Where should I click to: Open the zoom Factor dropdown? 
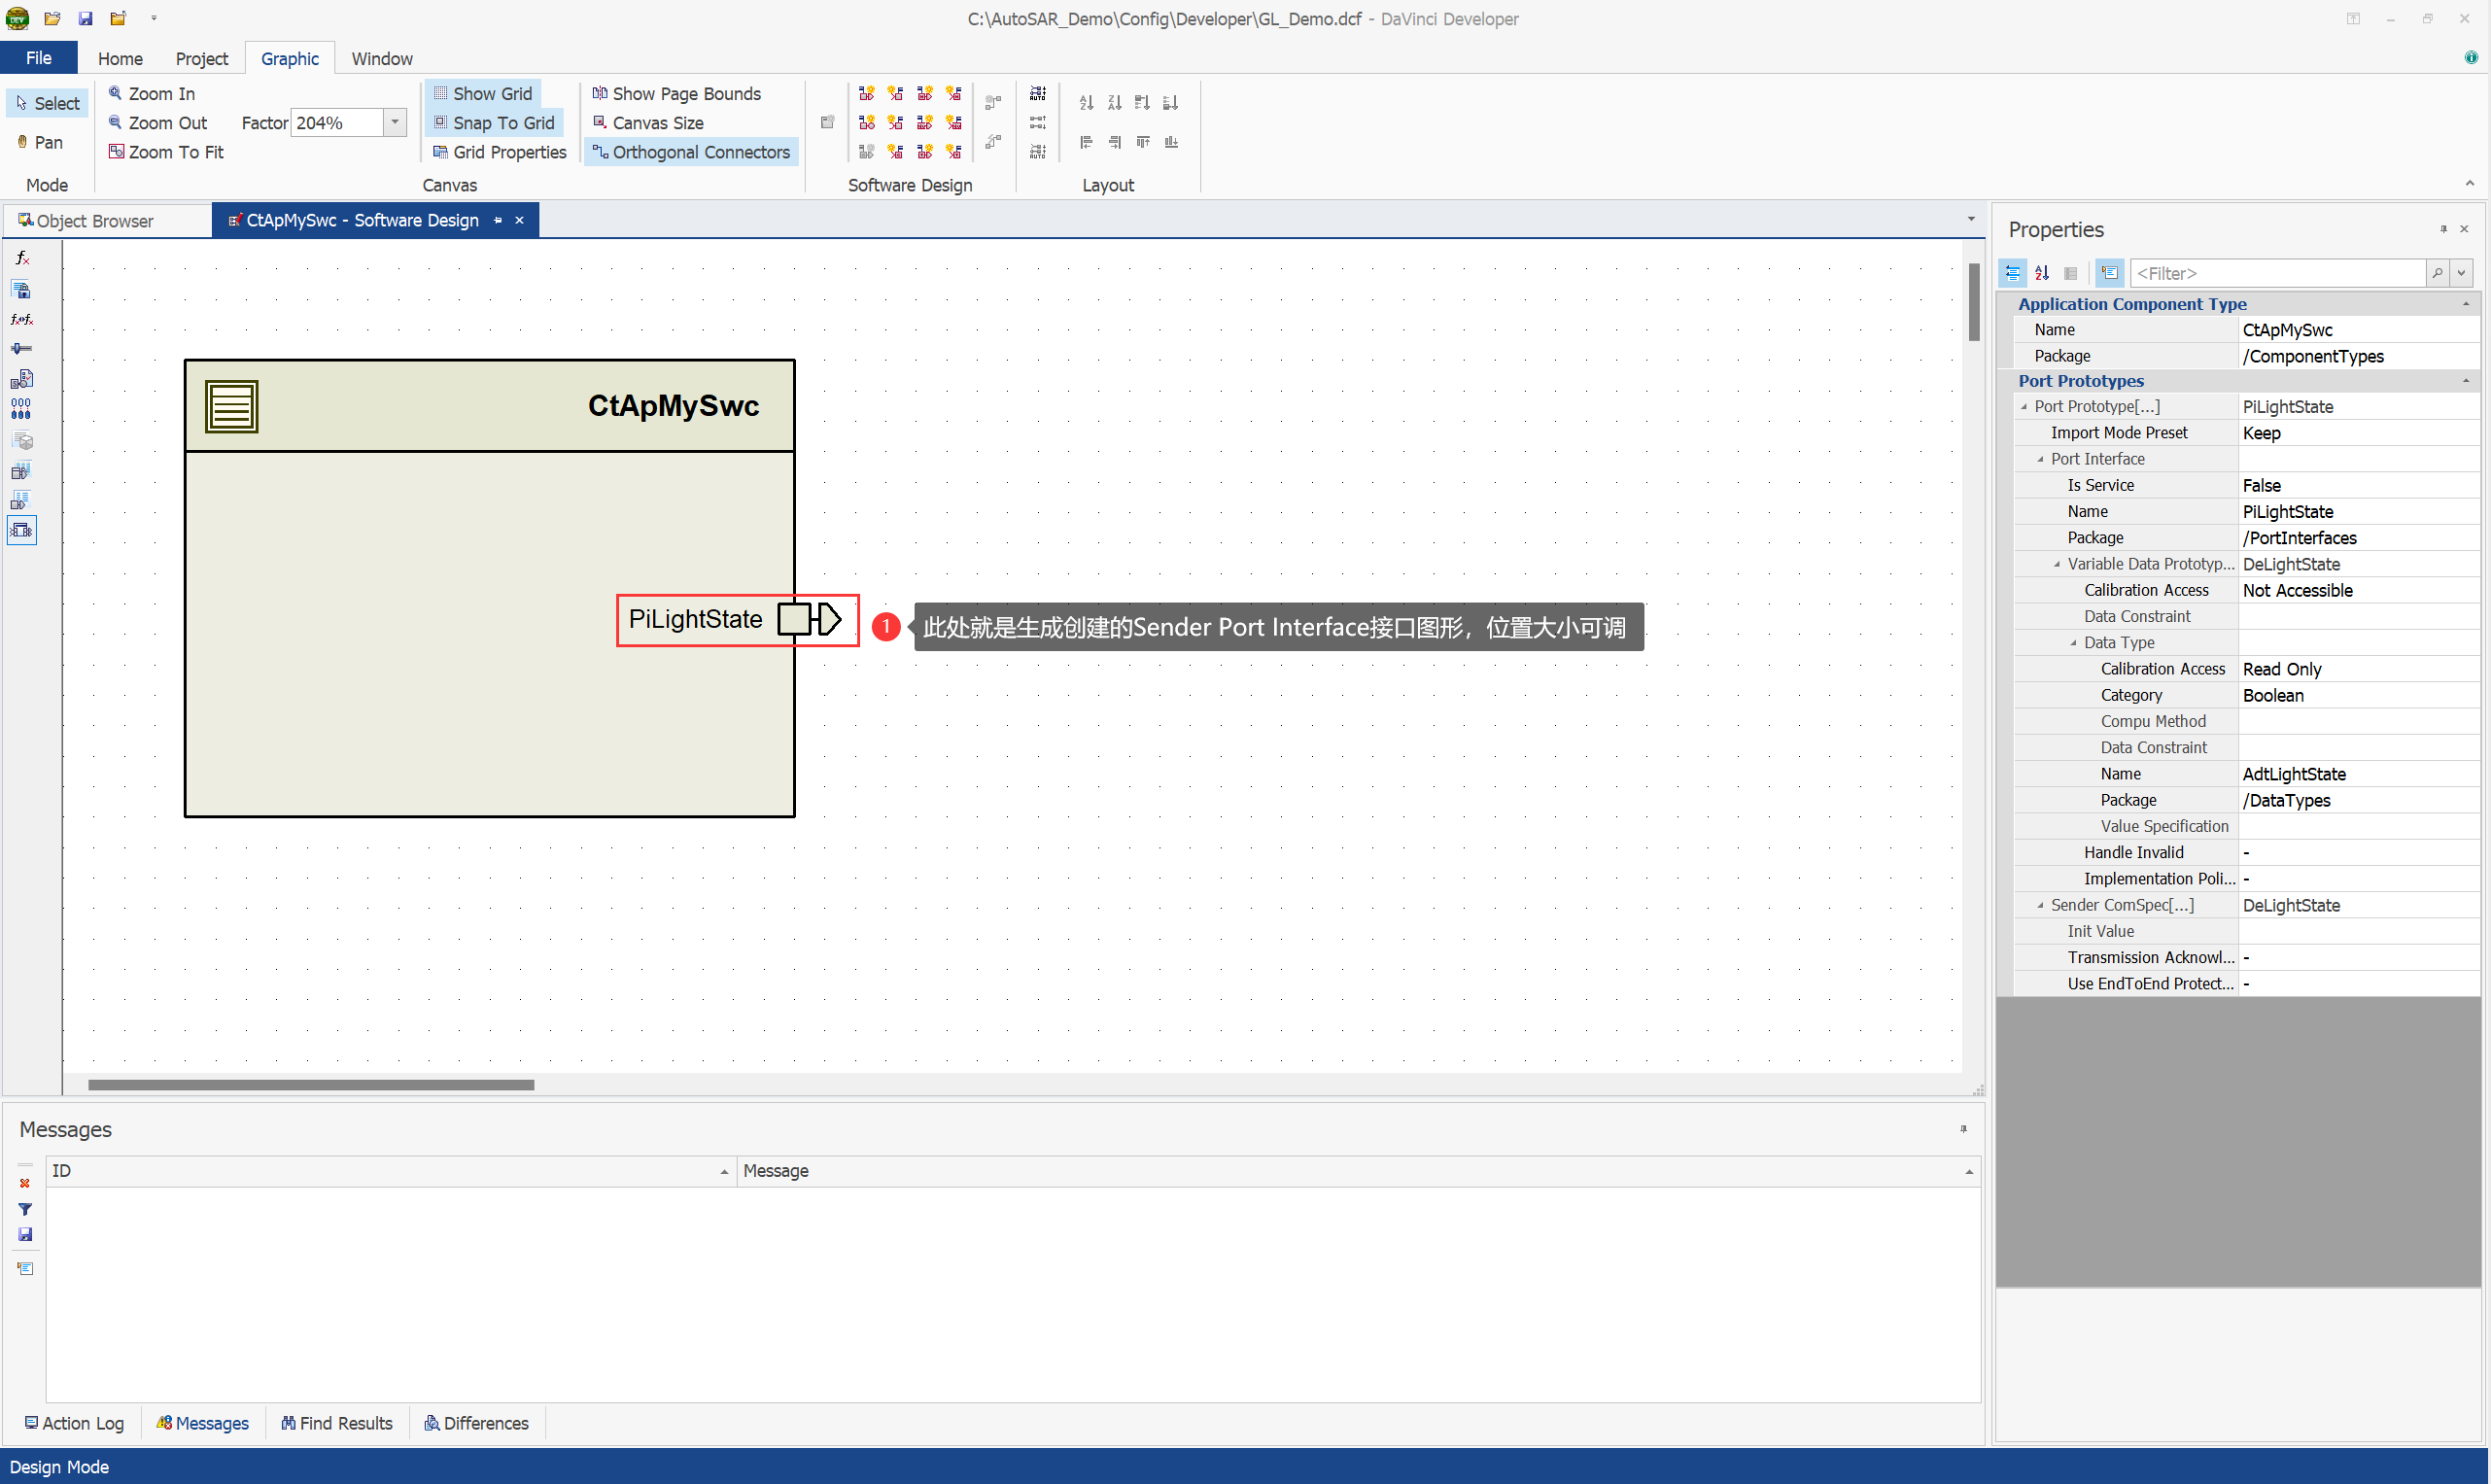(395, 122)
